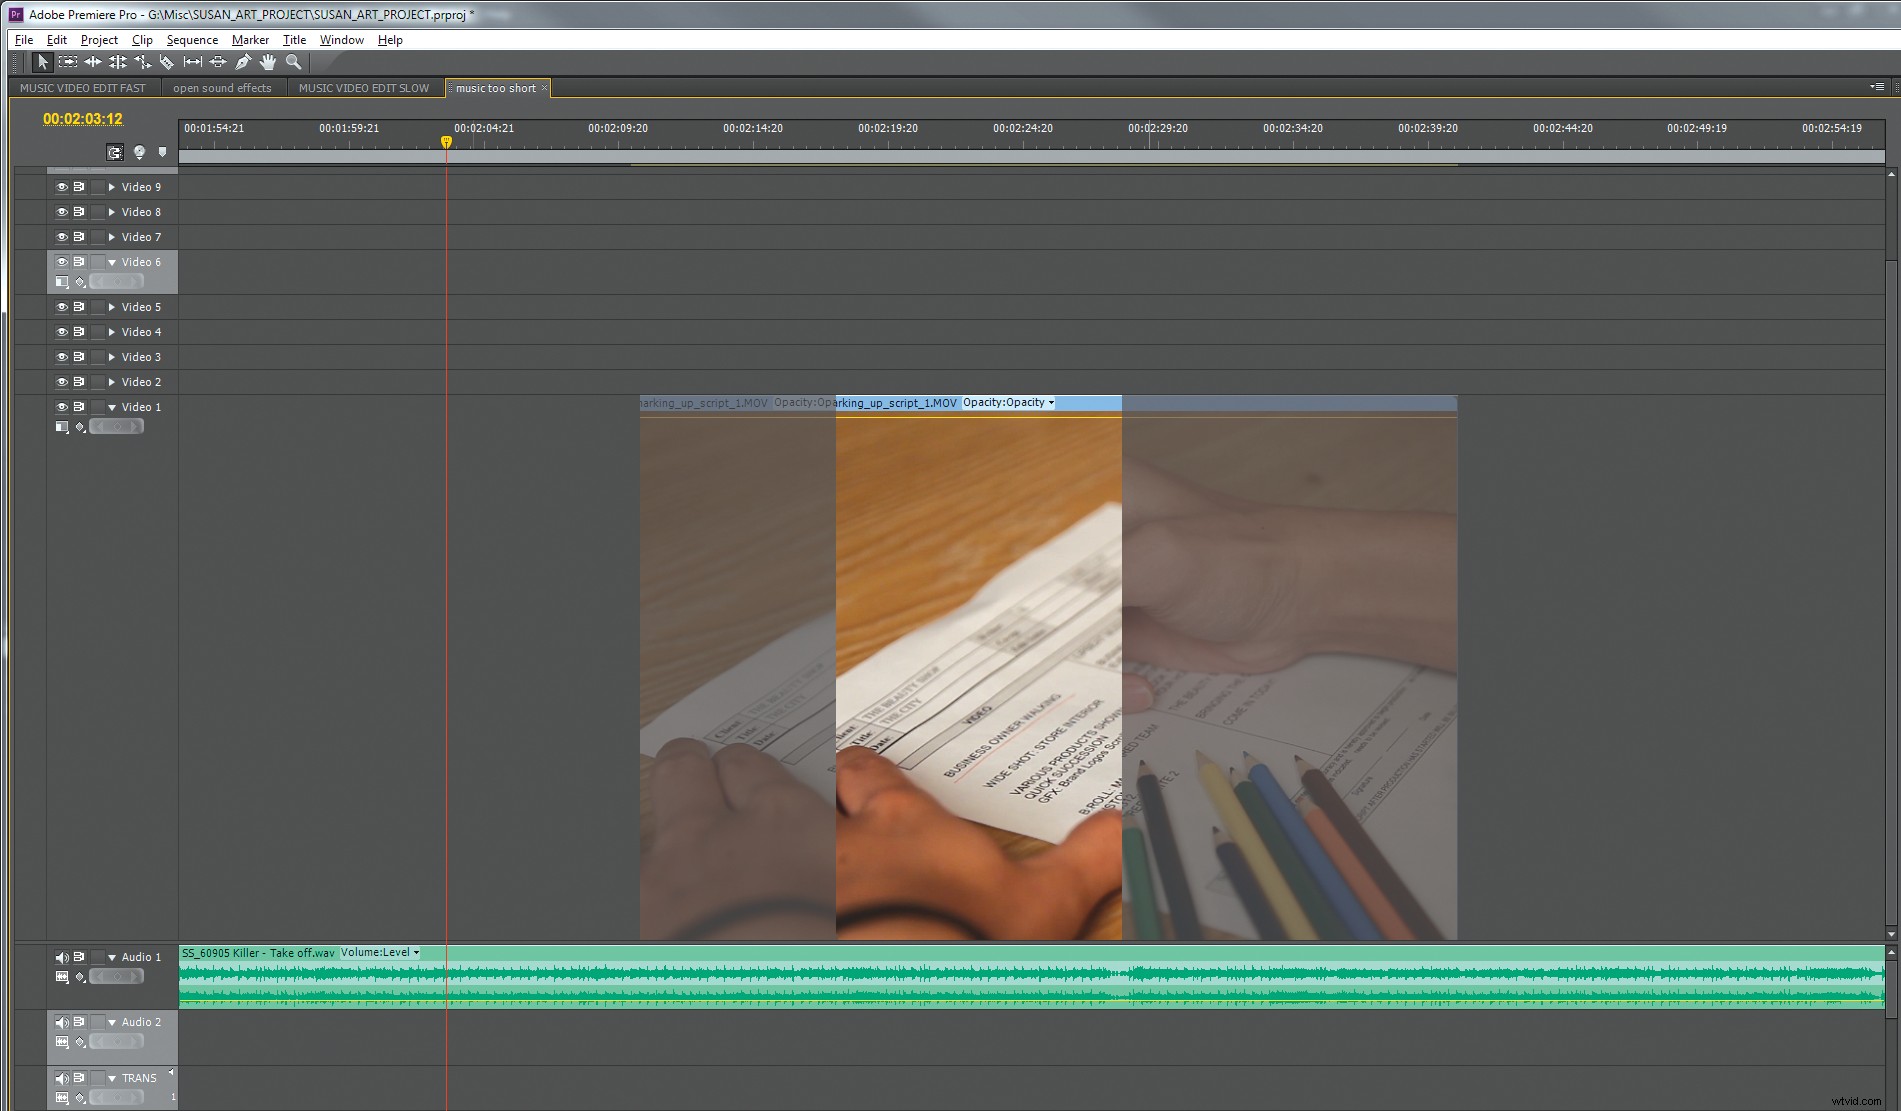This screenshot has width=1901, height=1111.
Task: Select the Slip tool
Action: (192, 62)
